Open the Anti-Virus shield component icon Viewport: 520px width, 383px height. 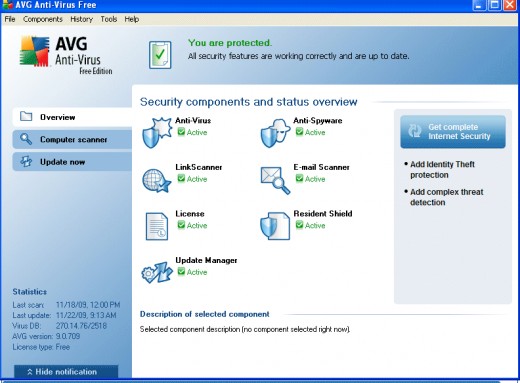pos(157,132)
